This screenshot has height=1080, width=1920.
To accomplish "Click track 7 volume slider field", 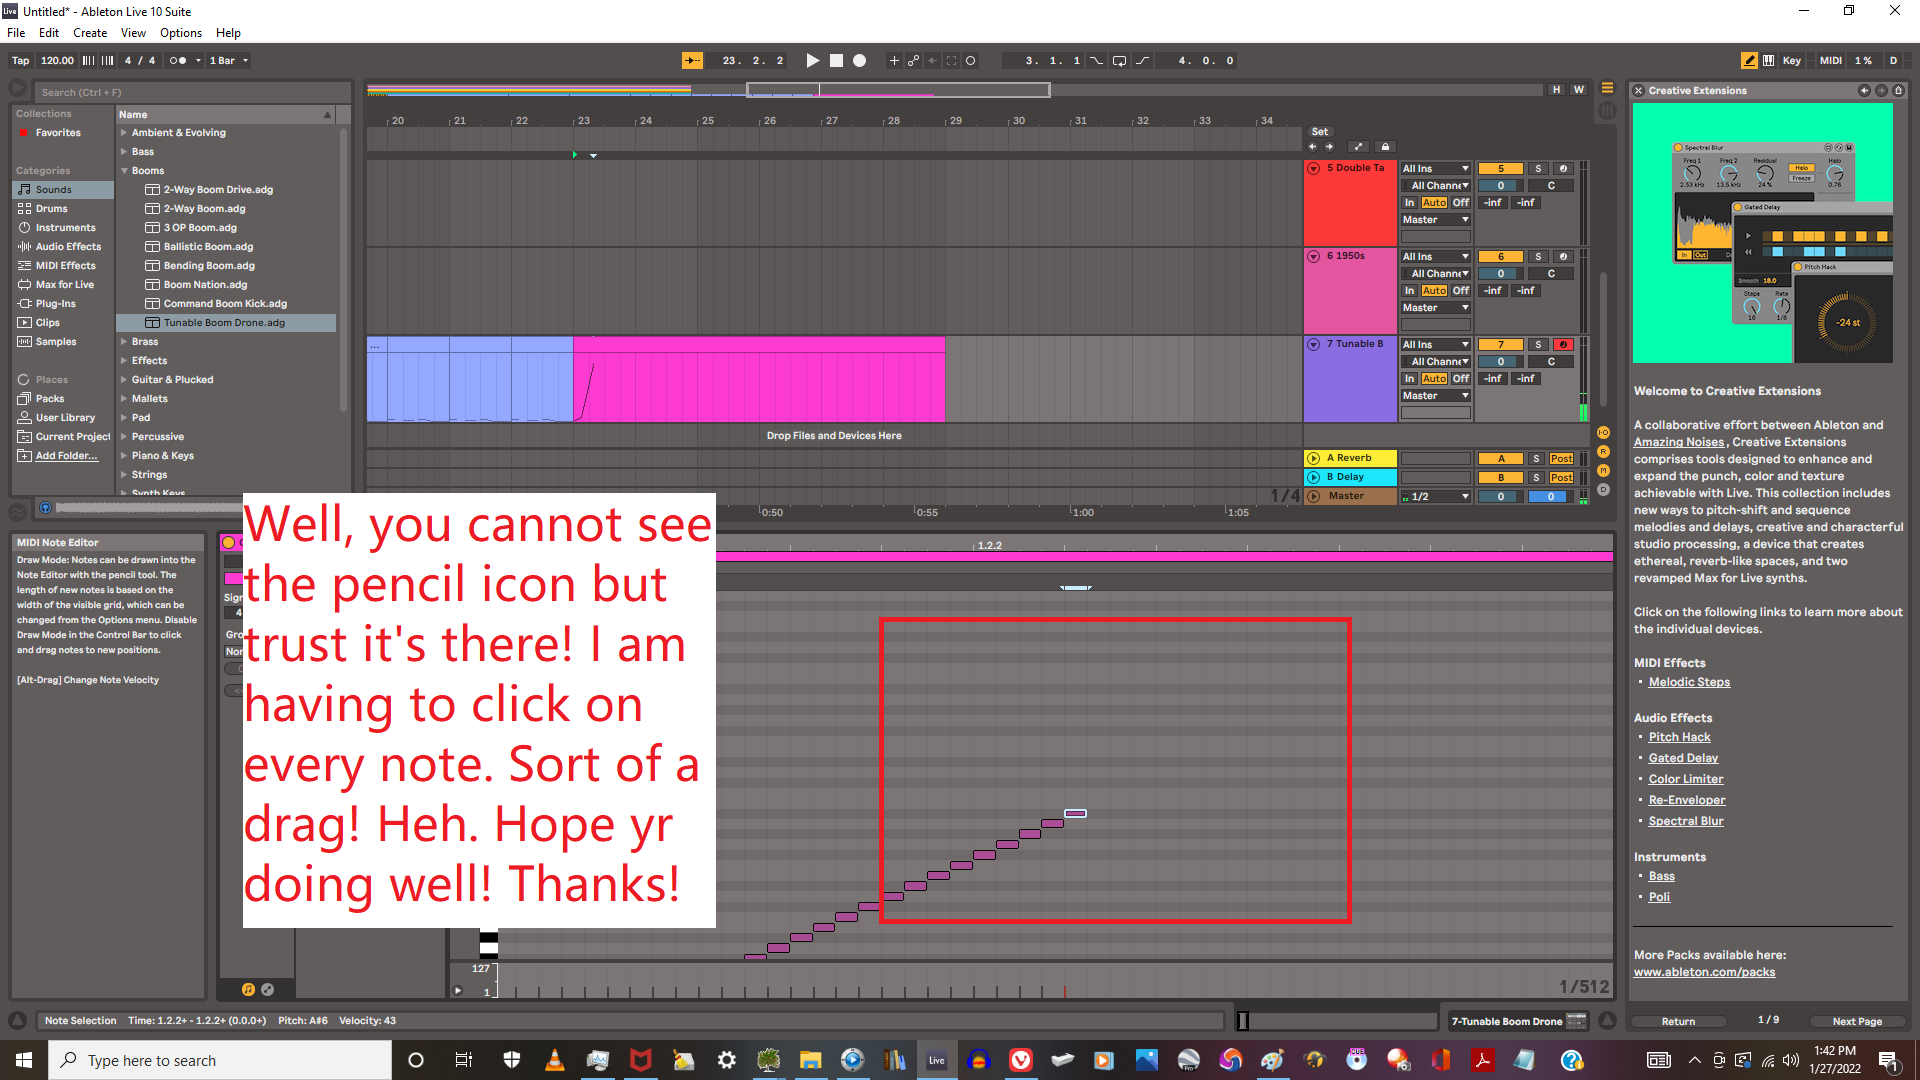I will pos(1500,362).
